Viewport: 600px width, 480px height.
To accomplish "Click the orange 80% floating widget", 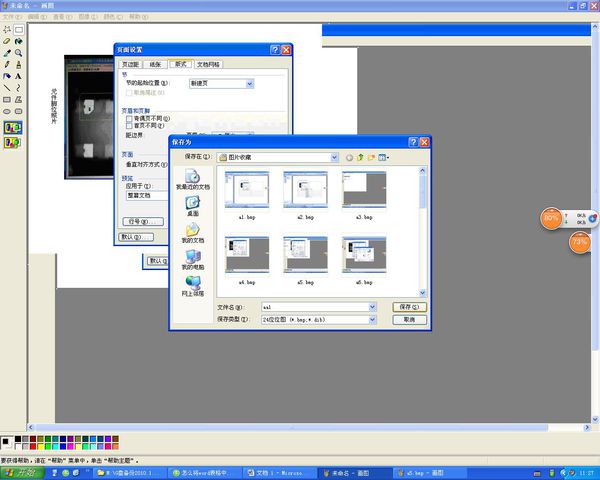I will 551,218.
